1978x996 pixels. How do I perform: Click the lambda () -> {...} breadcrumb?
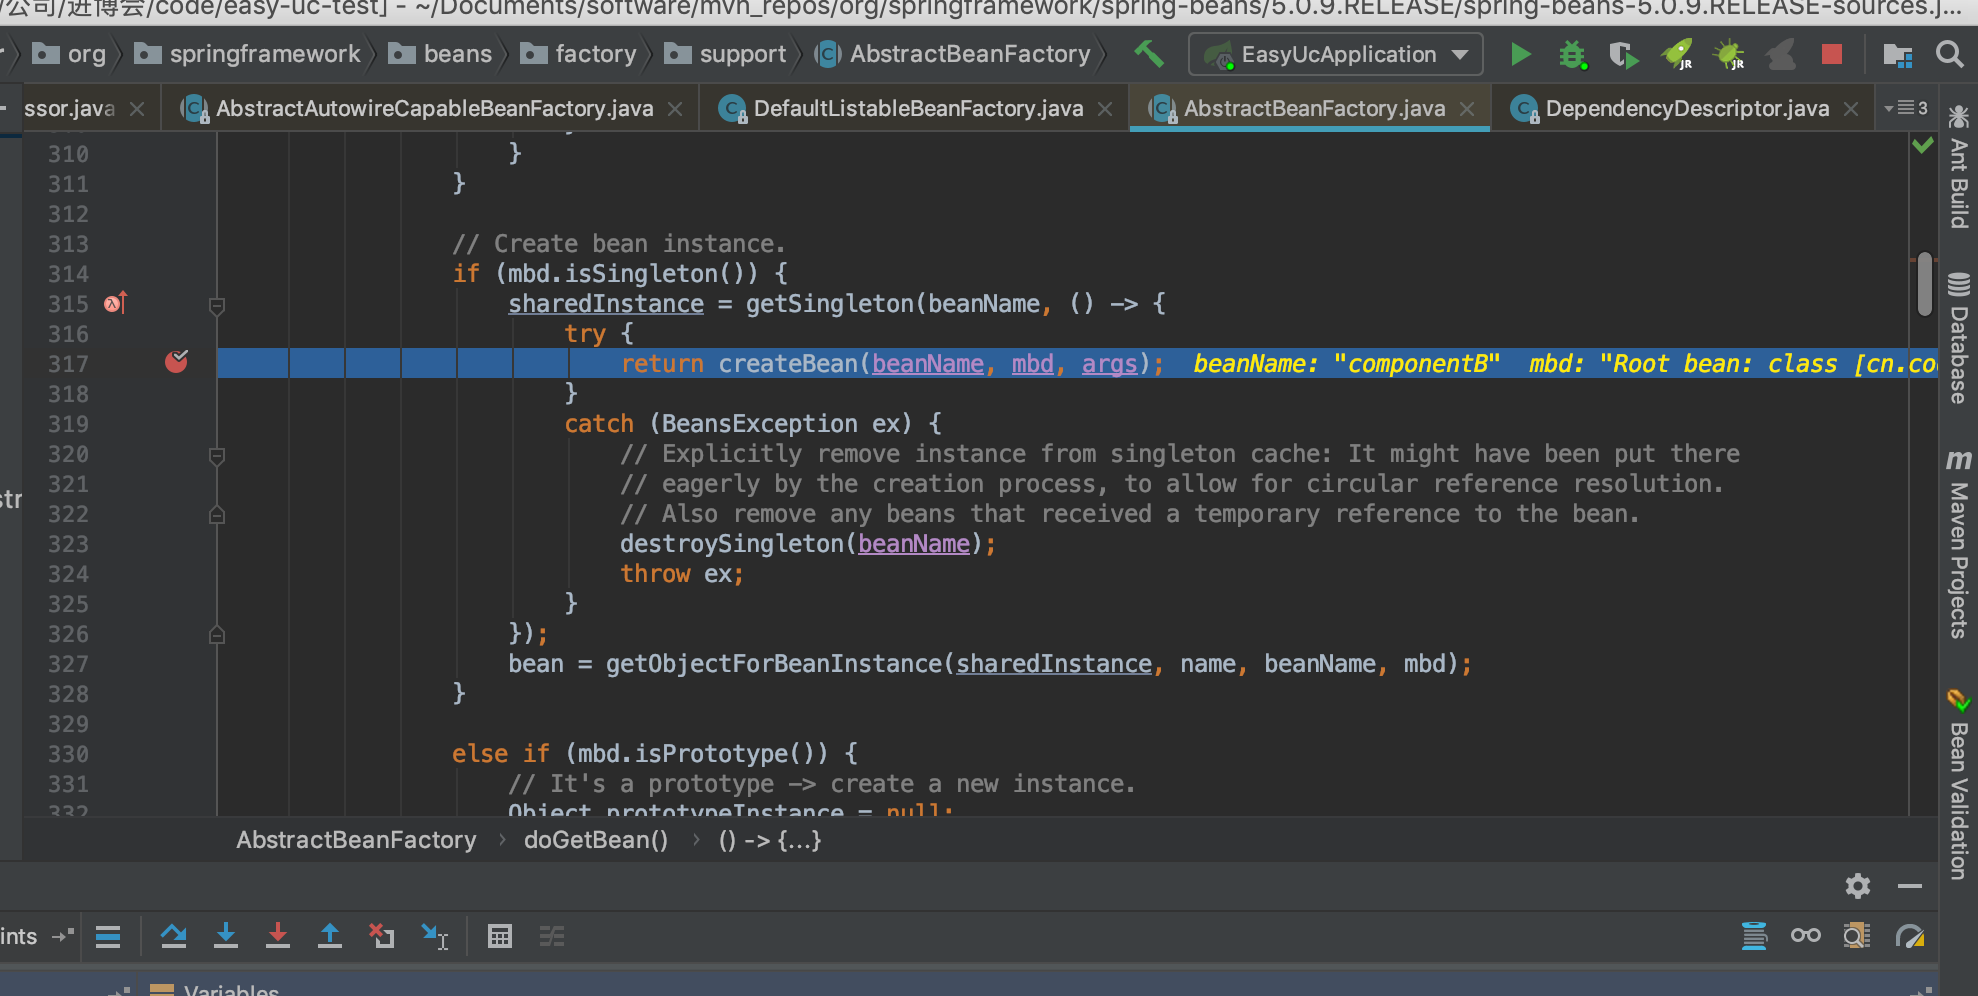tap(769, 840)
